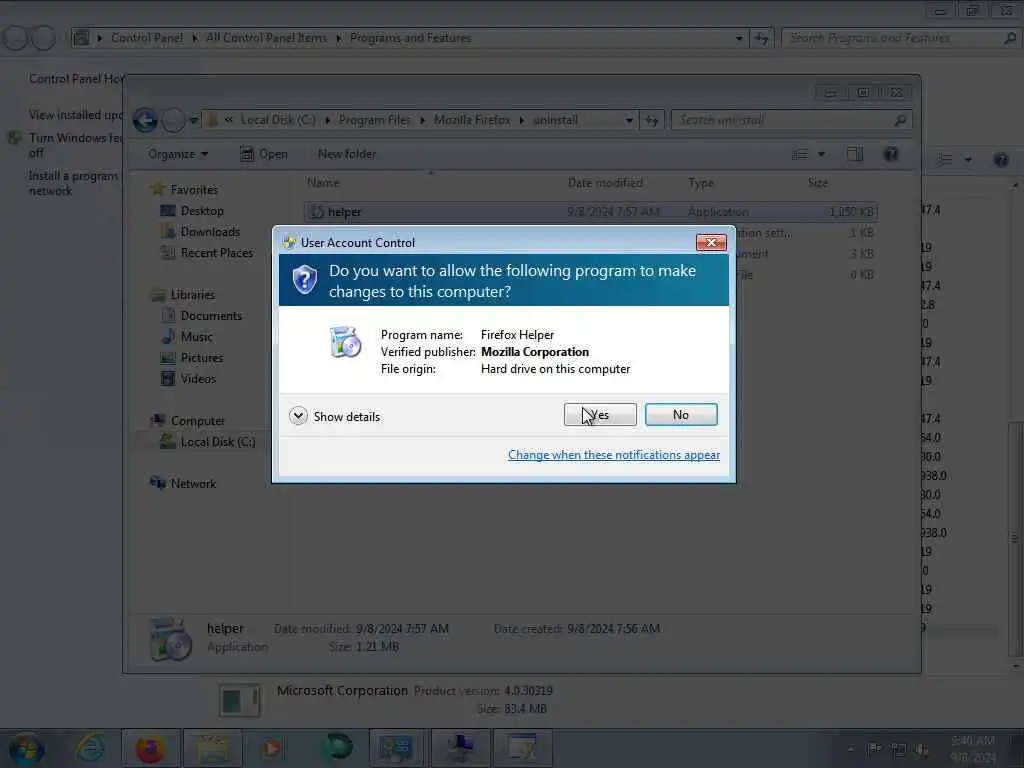The height and width of the screenshot is (768, 1024).
Task: Click Programs and Features breadcrumb
Action: point(411,38)
